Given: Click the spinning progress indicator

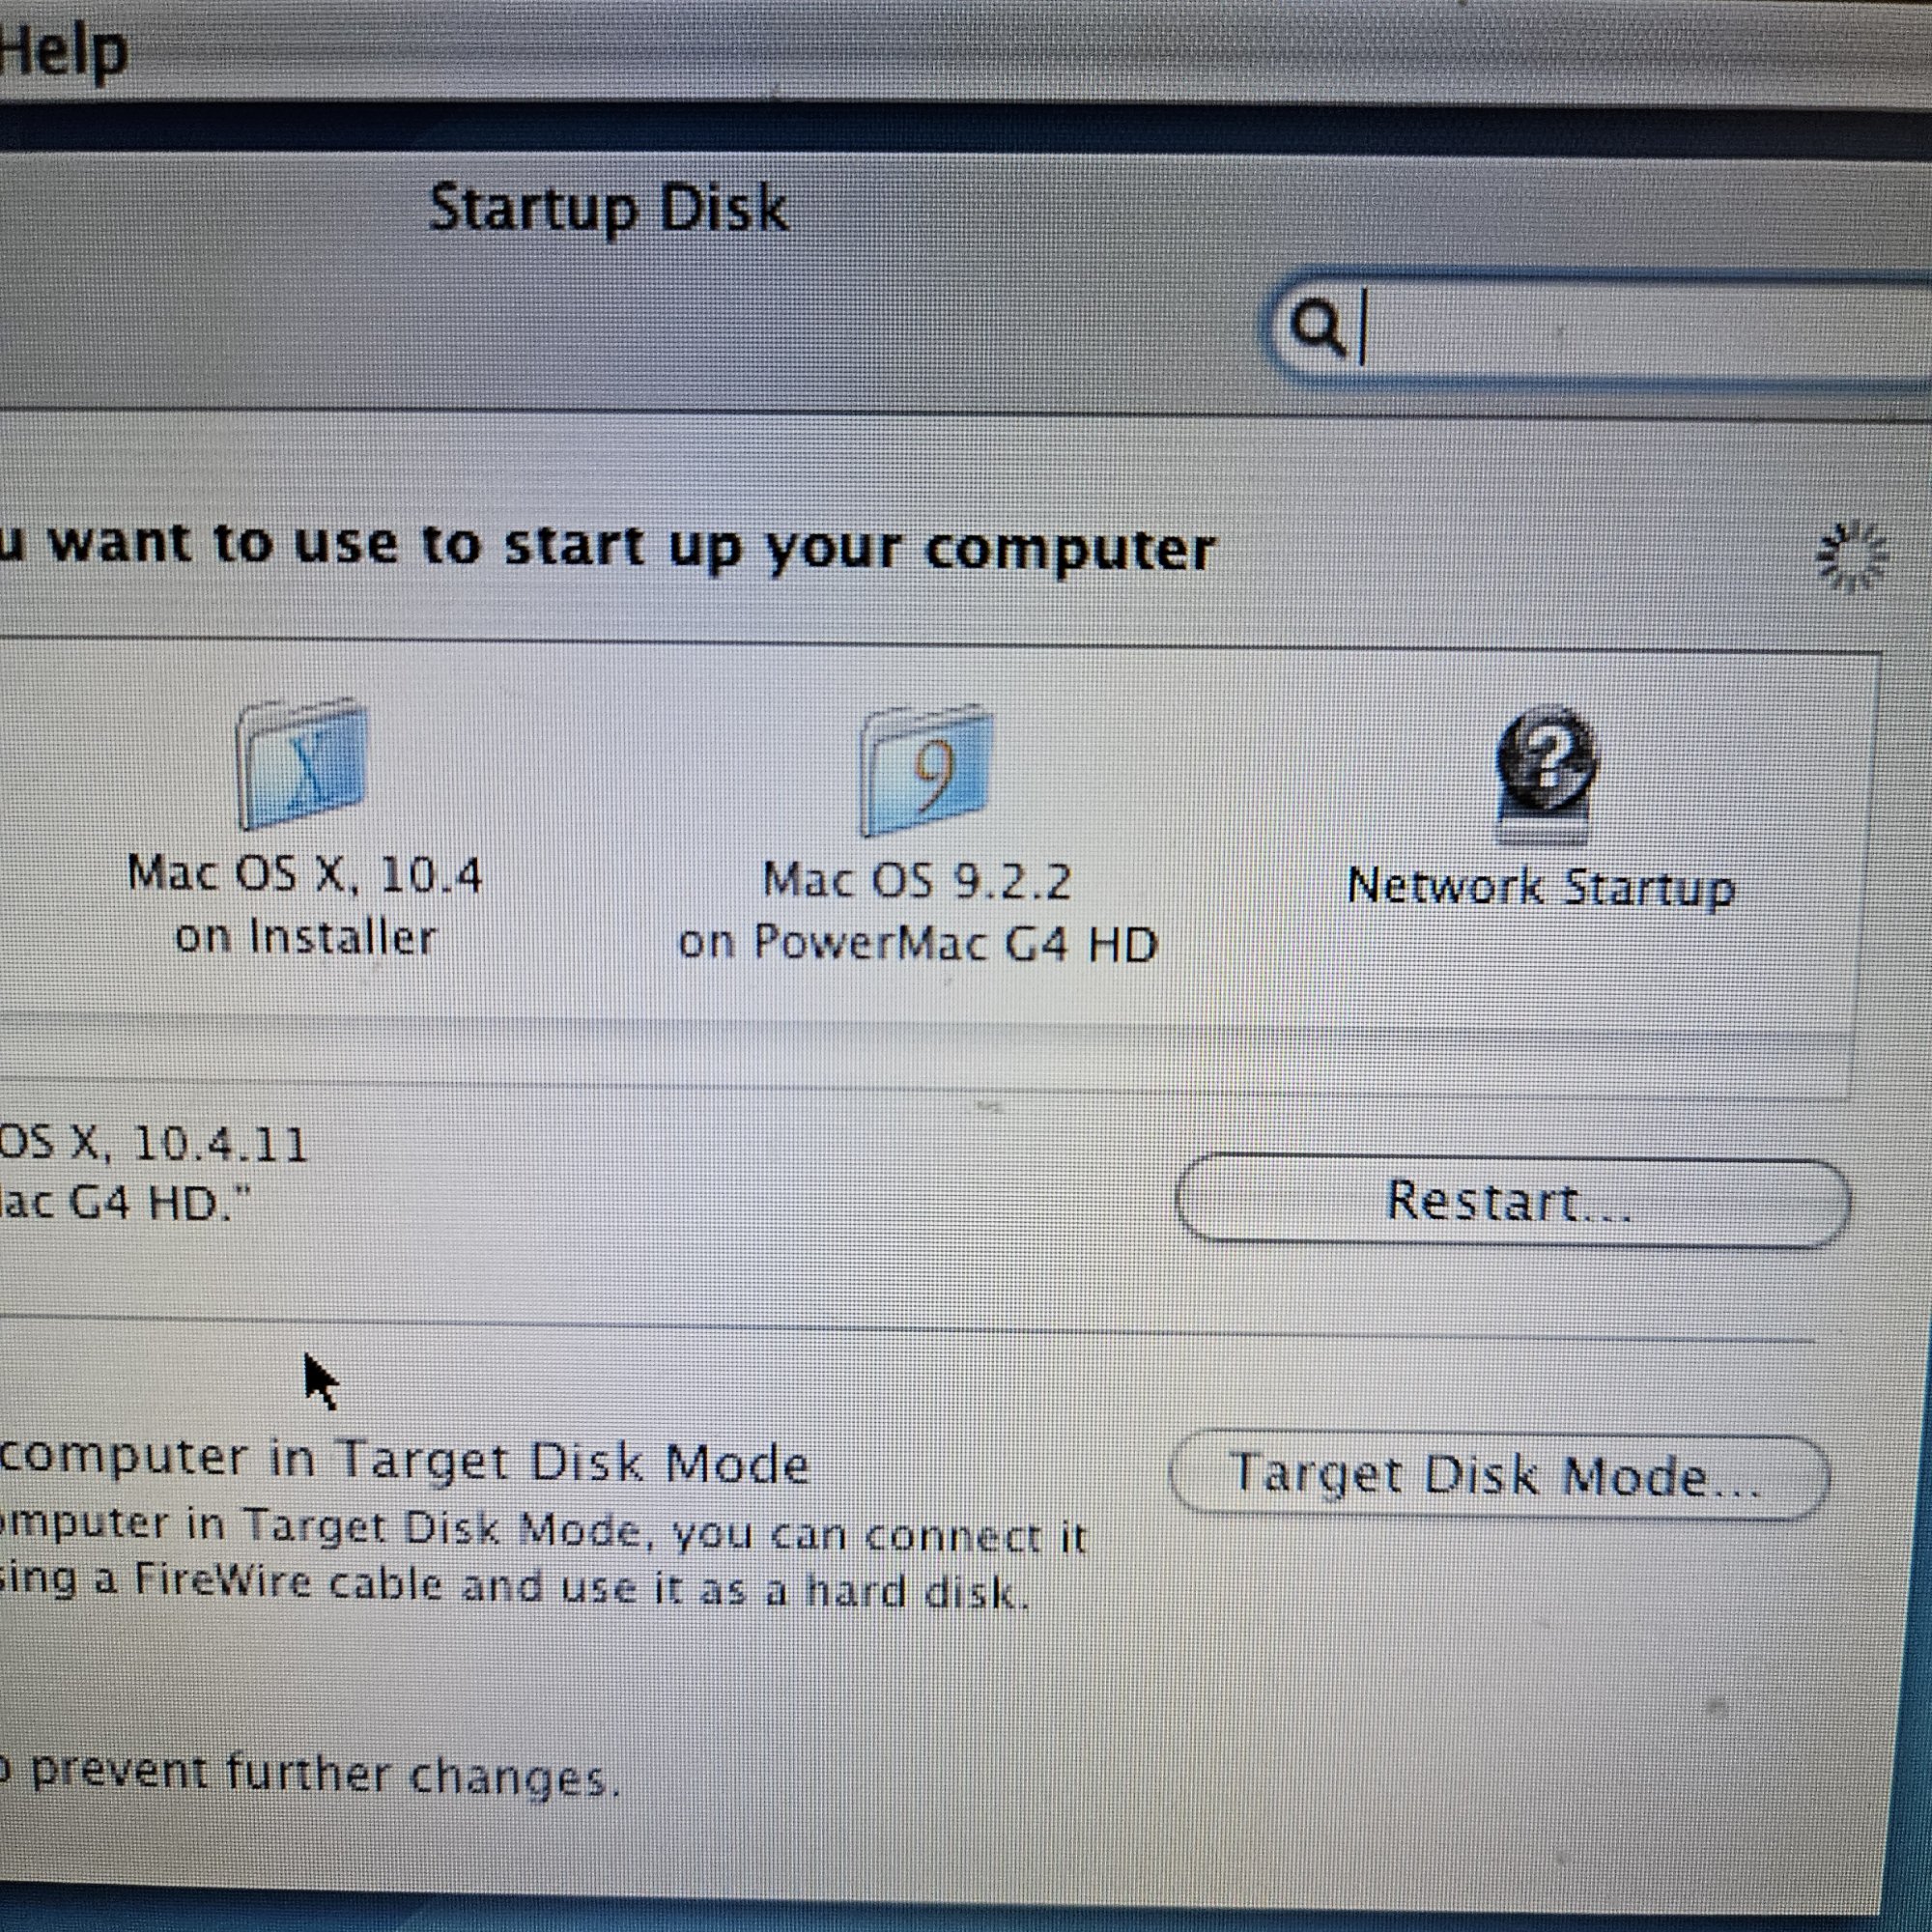Looking at the screenshot, I should [x=1851, y=555].
